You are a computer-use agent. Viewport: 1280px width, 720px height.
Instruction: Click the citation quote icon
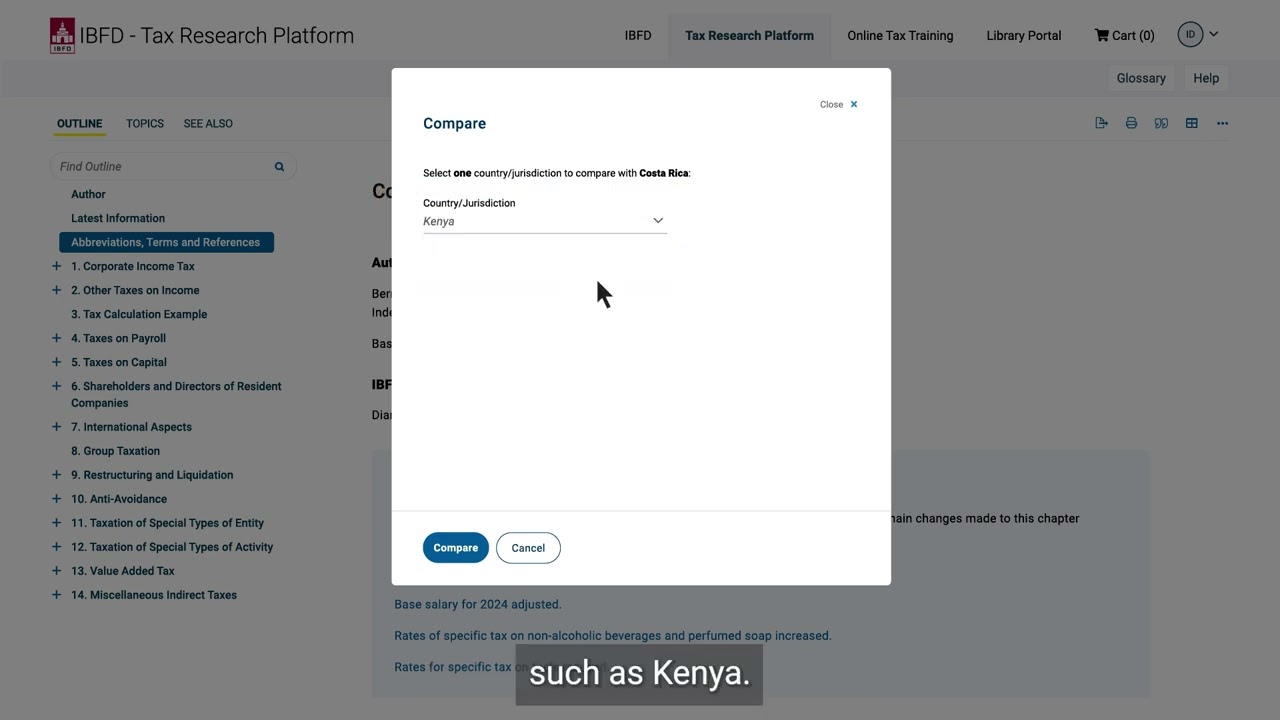point(1161,123)
